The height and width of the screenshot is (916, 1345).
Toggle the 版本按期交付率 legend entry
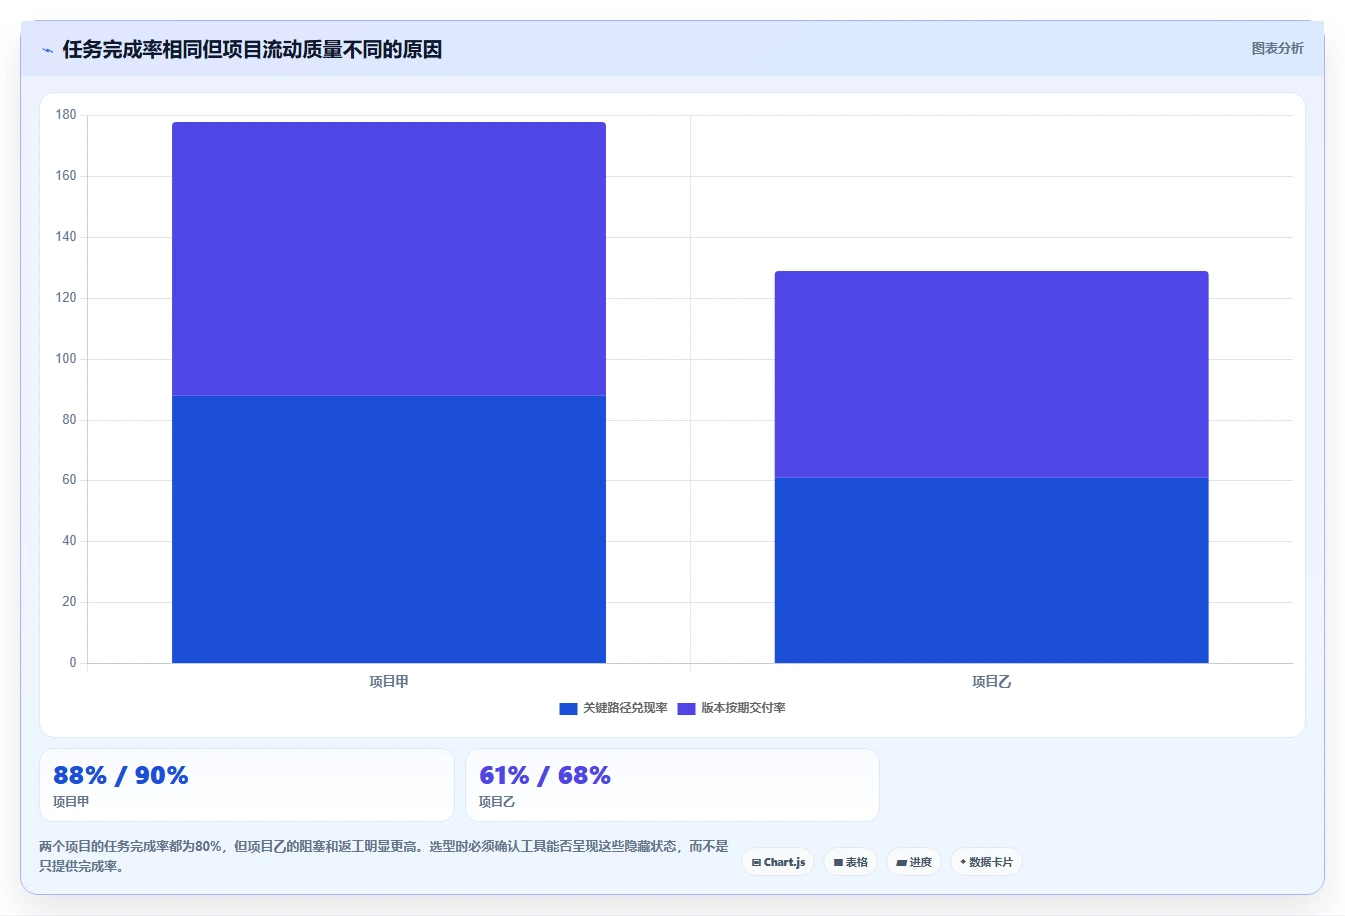point(731,708)
